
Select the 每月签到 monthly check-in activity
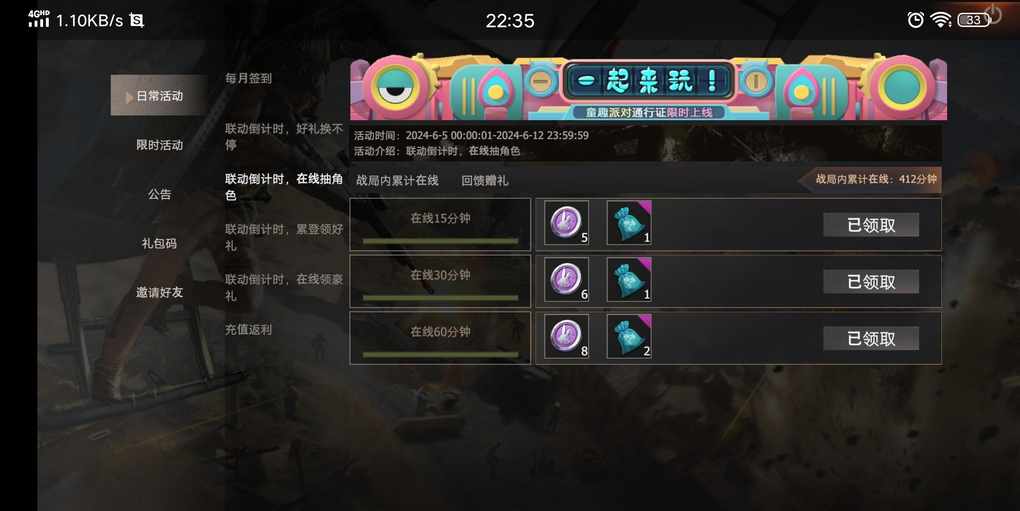coord(248,78)
